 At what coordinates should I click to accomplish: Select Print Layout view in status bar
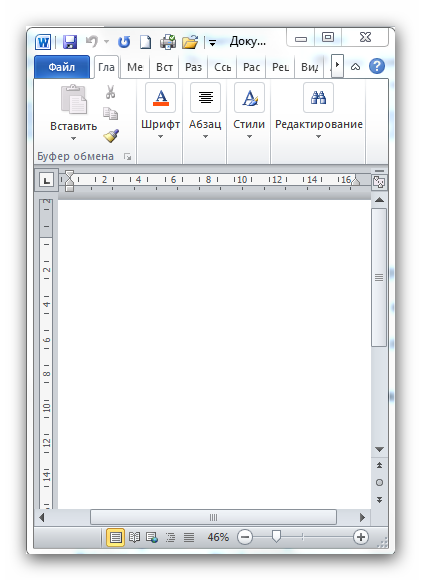tap(115, 537)
